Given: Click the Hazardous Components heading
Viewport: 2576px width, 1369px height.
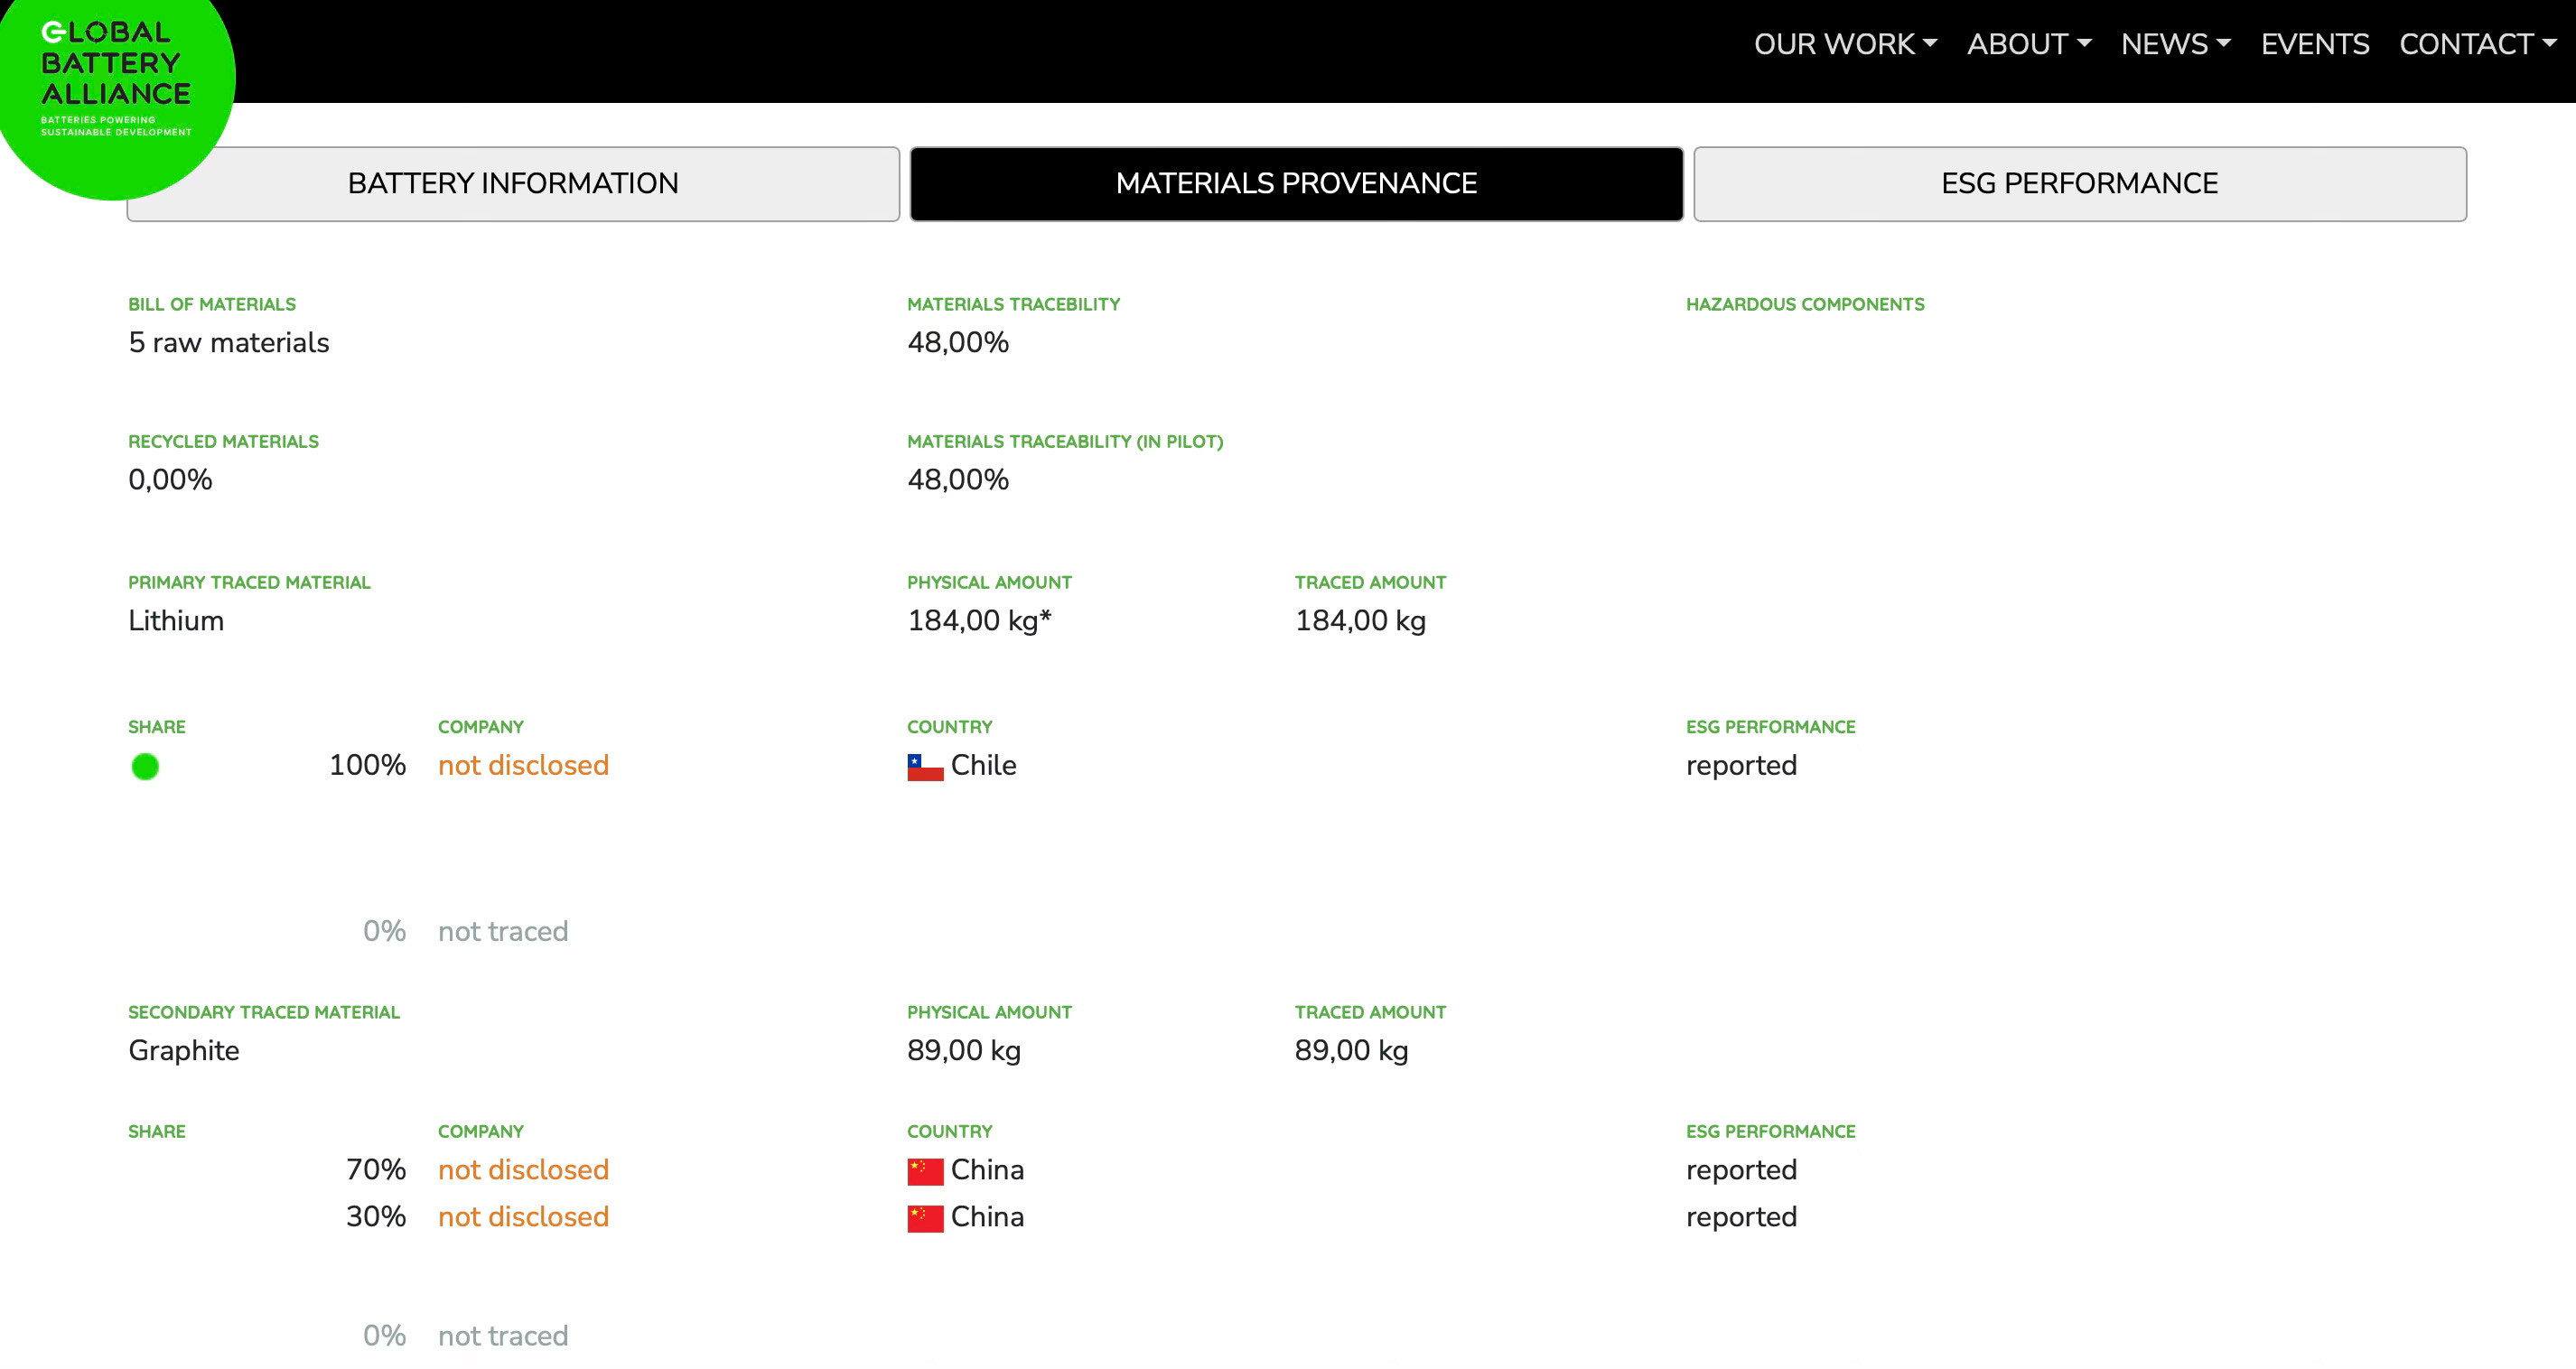Looking at the screenshot, I should coord(1804,304).
